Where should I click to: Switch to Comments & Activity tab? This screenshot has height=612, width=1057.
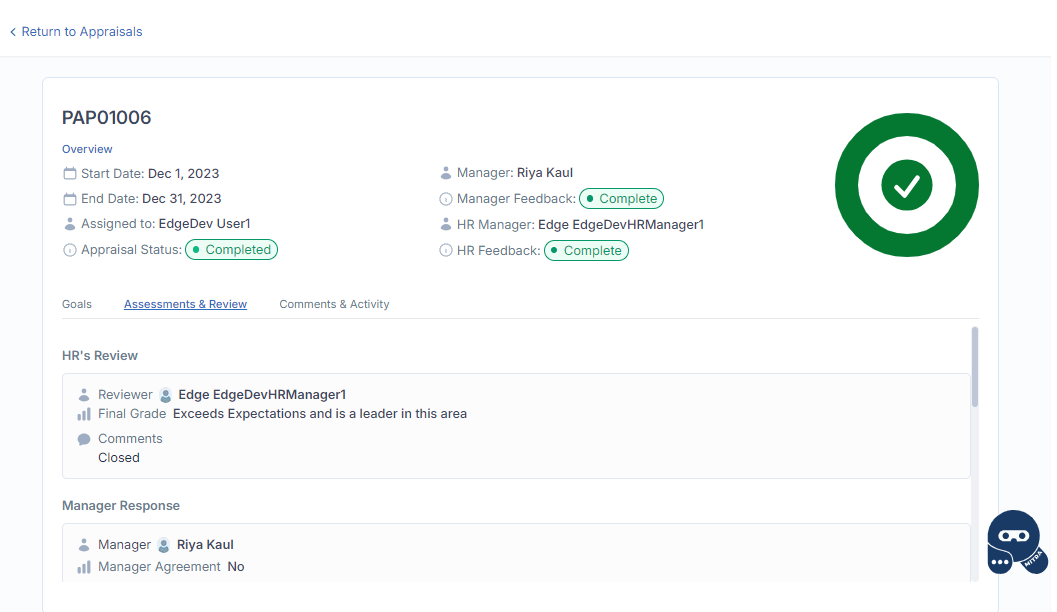tap(334, 304)
